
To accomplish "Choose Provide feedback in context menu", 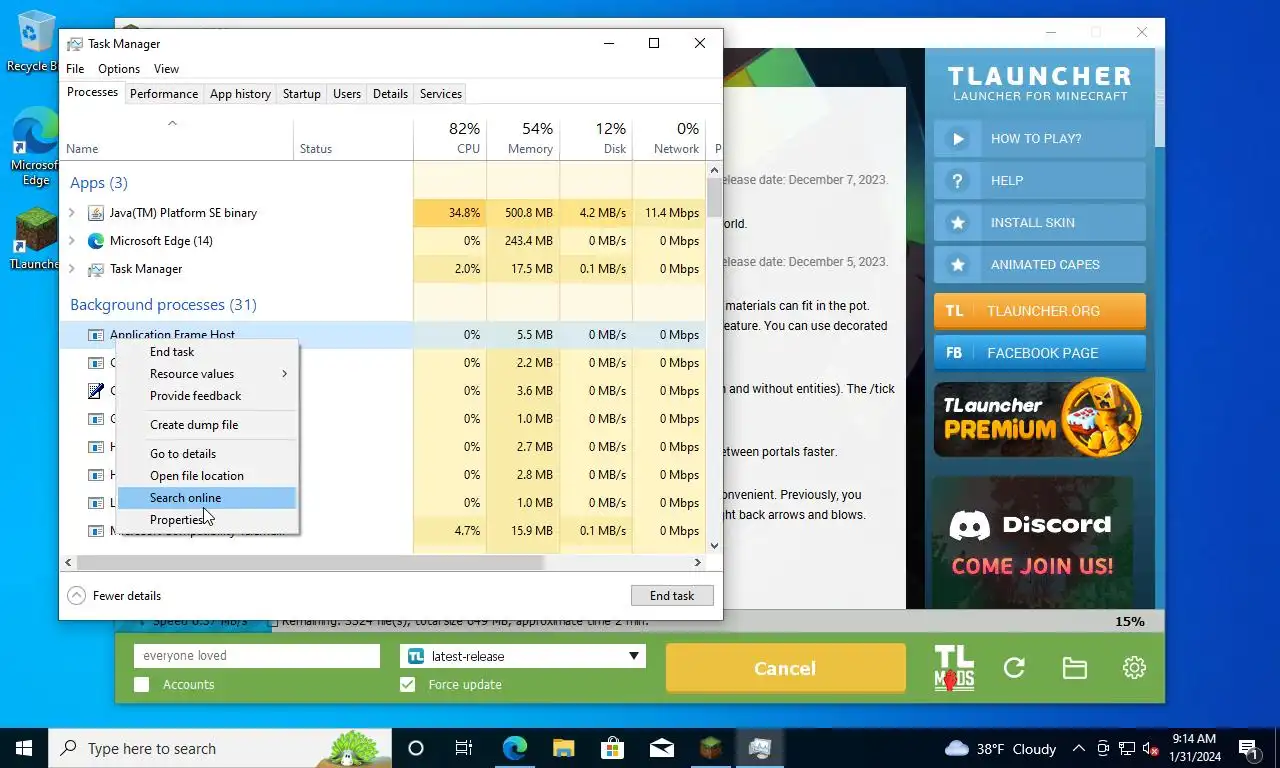I will click(208, 396).
